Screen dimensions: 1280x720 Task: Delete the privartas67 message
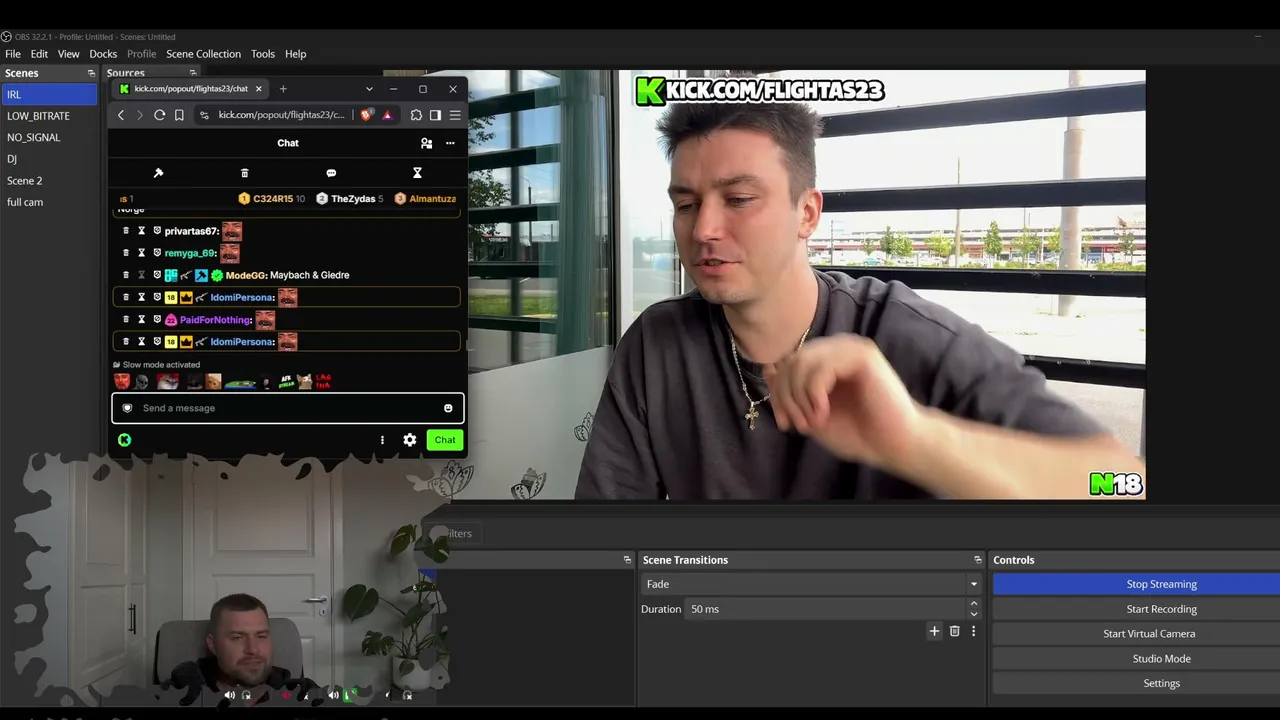coord(126,231)
